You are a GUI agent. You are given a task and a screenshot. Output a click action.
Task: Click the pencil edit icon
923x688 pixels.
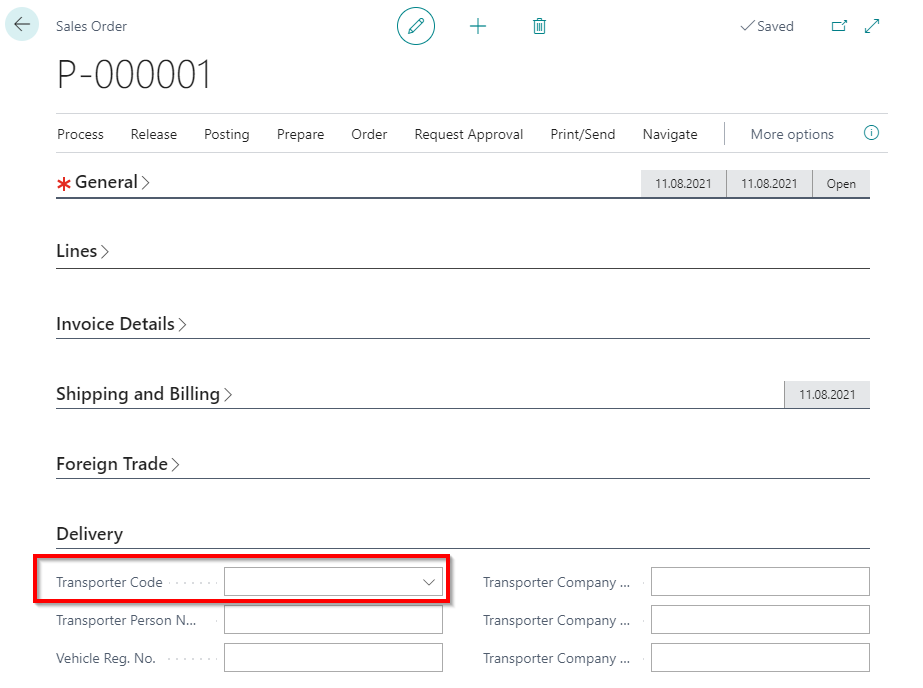pyautogui.click(x=416, y=26)
